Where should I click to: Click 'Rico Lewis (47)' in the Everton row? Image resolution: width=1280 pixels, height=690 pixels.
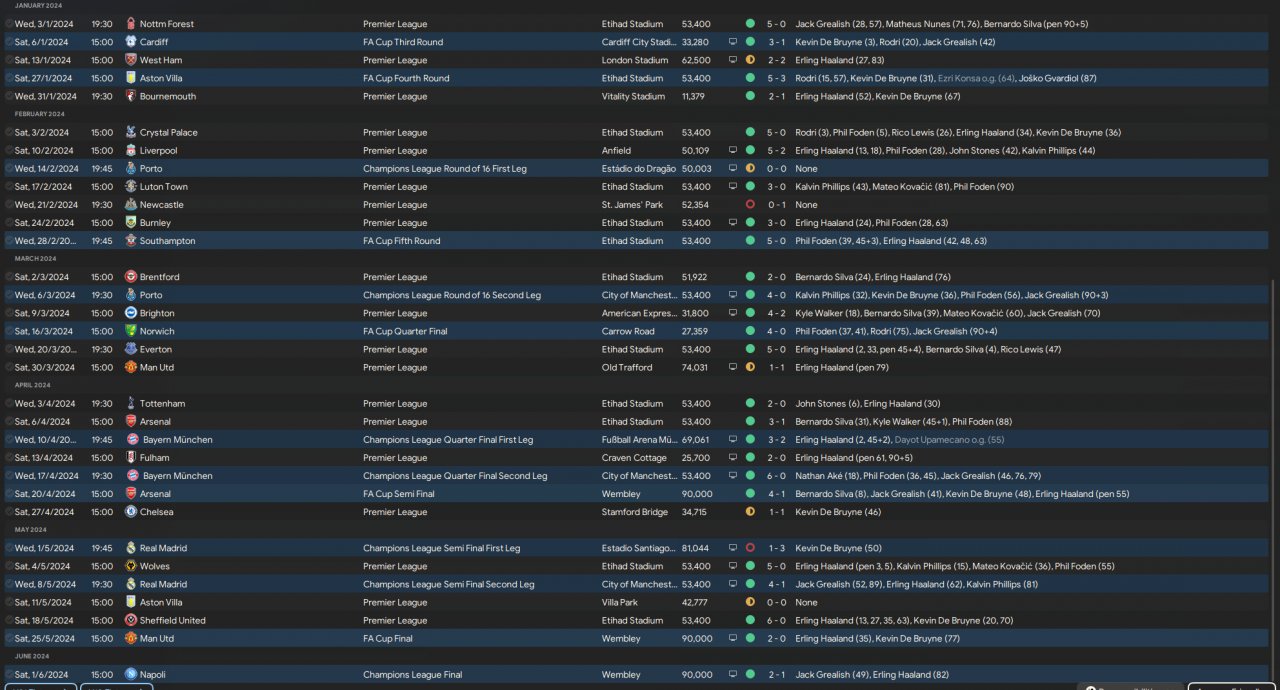pos(1031,349)
